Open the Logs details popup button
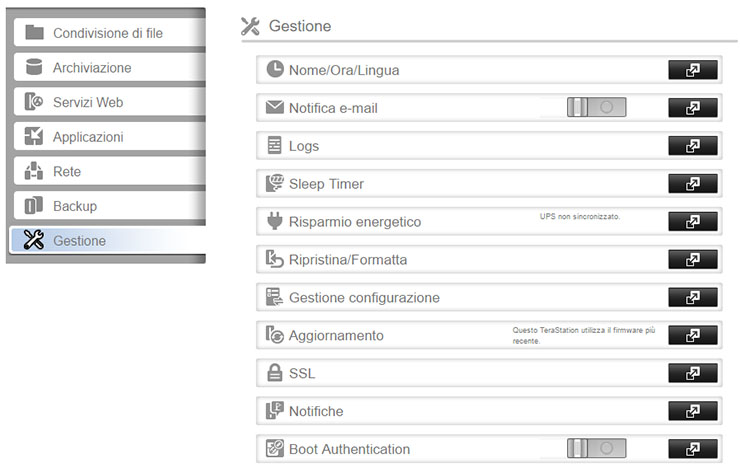 (692, 146)
